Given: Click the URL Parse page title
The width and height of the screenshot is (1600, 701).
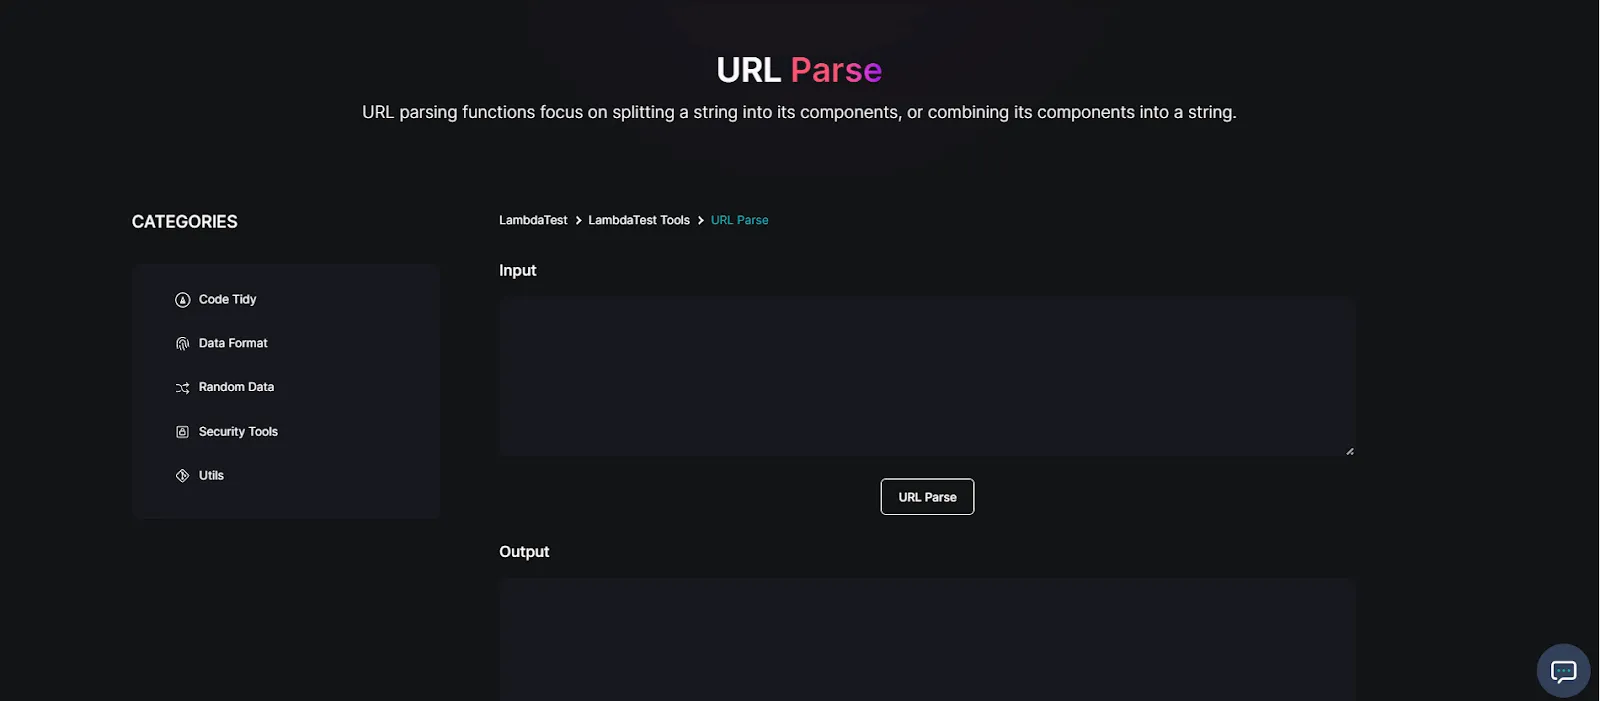Looking at the screenshot, I should click(799, 70).
